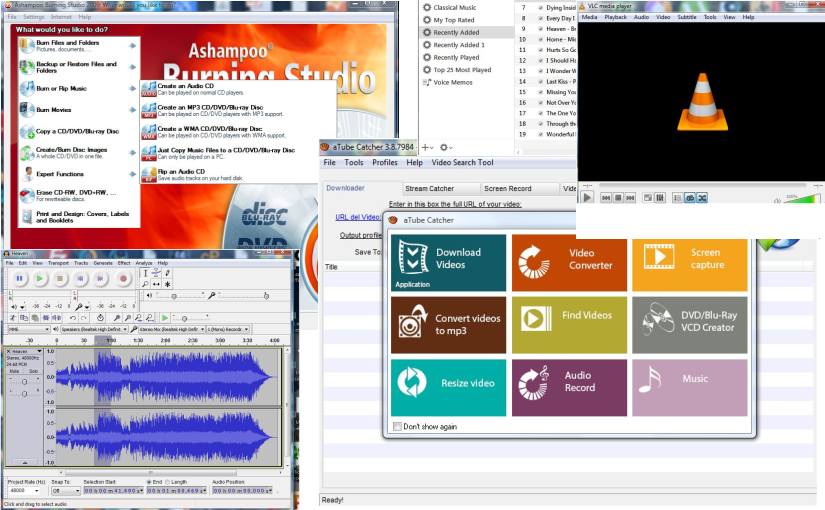Select Audacity's Envelope tool
The height and width of the screenshot is (510, 825).
tap(156, 273)
